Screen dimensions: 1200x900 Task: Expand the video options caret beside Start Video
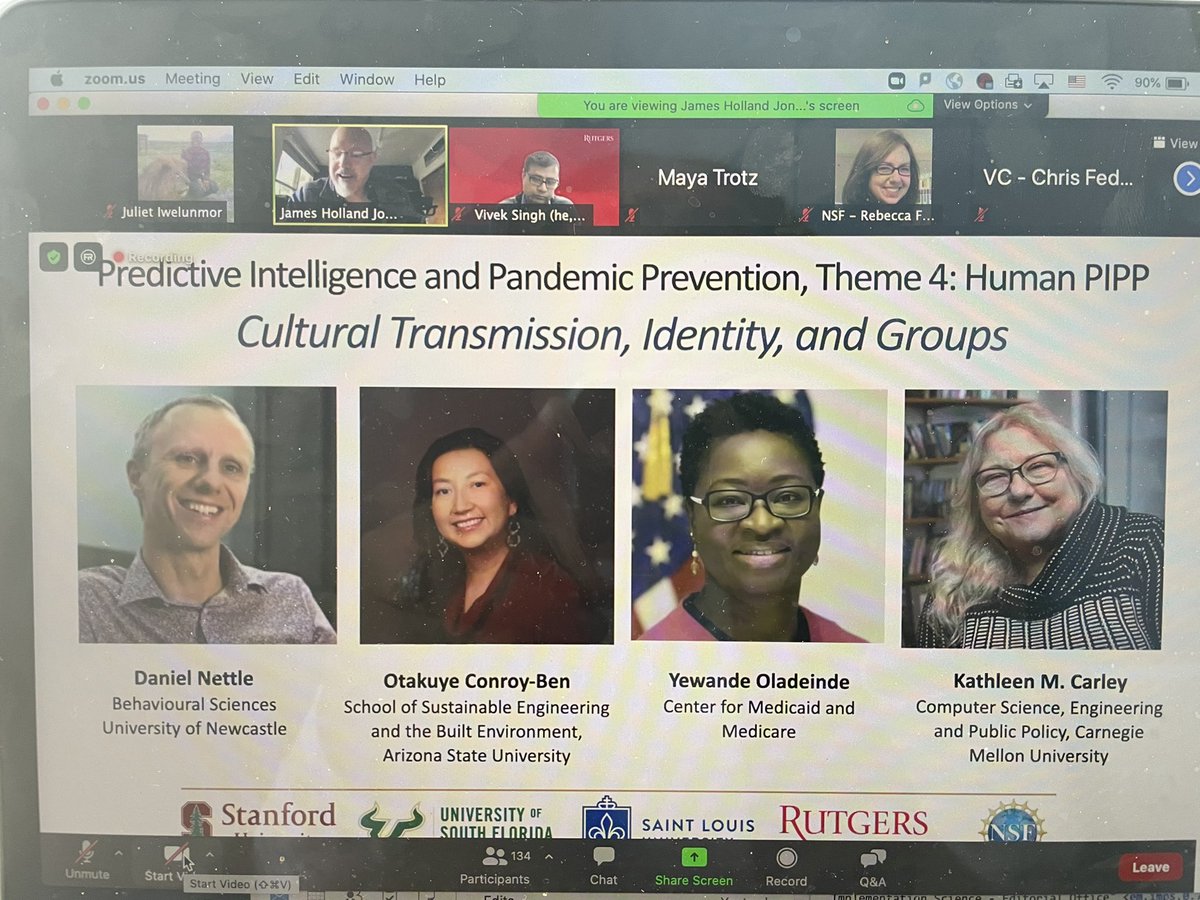(x=209, y=855)
